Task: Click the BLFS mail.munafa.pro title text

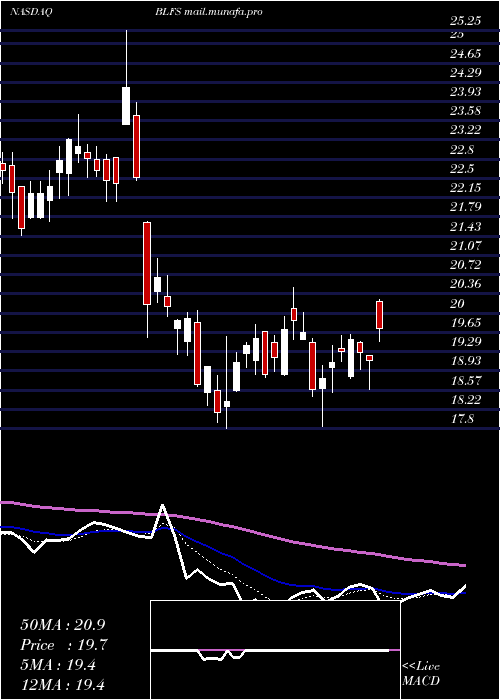Action: [208, 12]
